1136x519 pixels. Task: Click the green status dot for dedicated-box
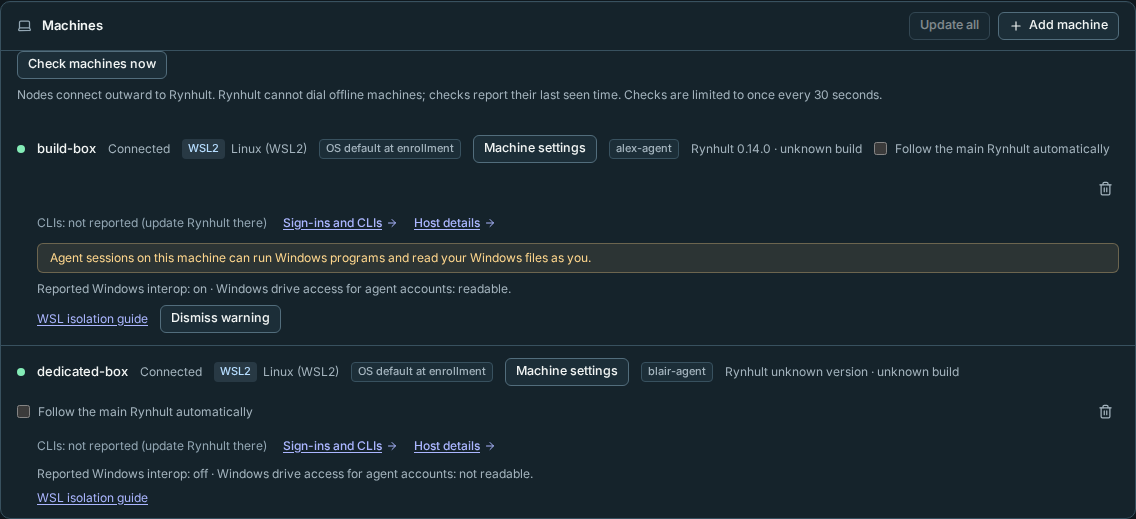click(x=21, y=372)
